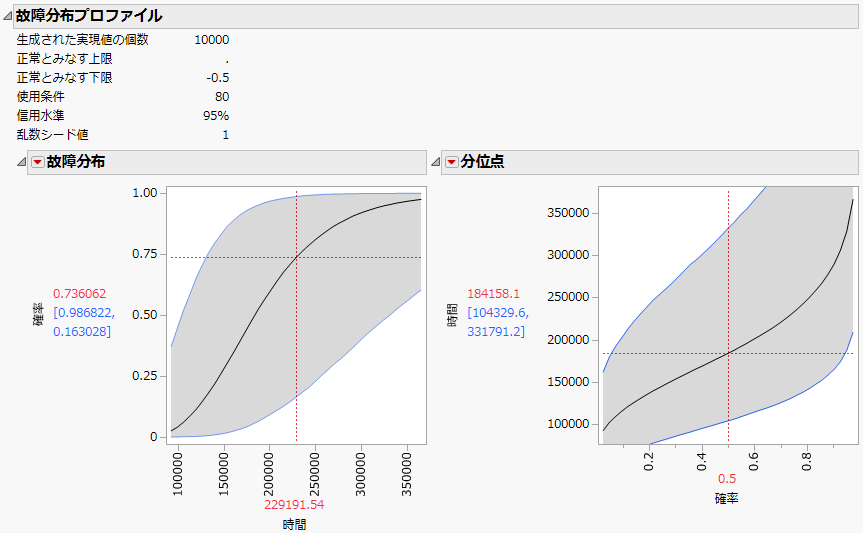Click the 150000 tick on failure x-axis
The image size is (863, 533).
click(x=224, y=474)
